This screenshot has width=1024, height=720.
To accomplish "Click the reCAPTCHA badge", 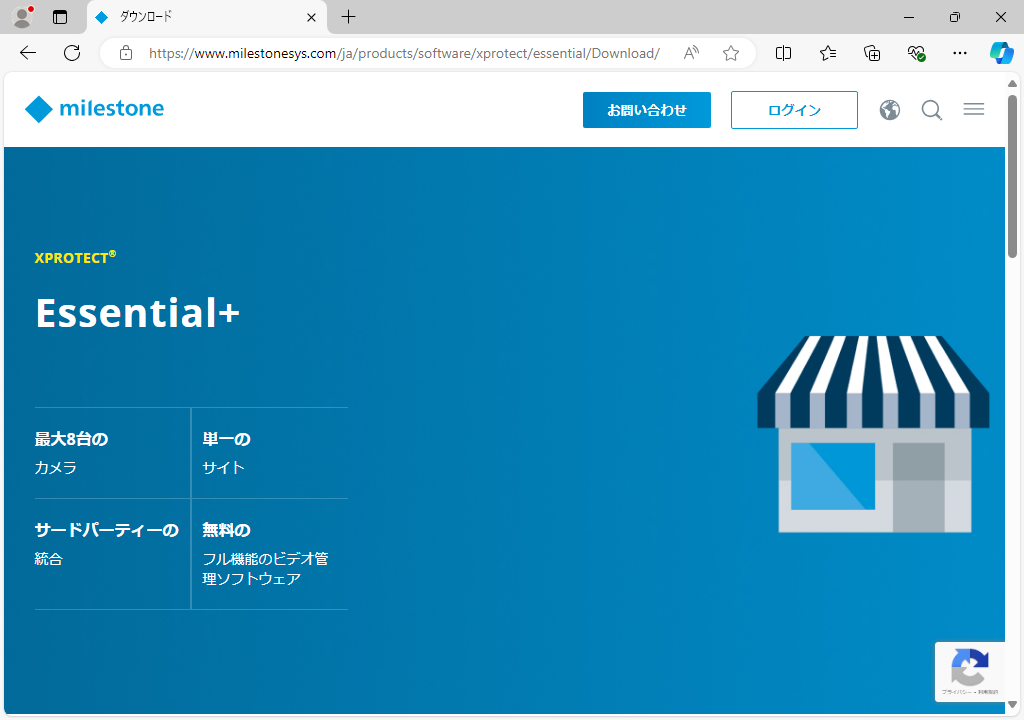I will click(970, 672).
